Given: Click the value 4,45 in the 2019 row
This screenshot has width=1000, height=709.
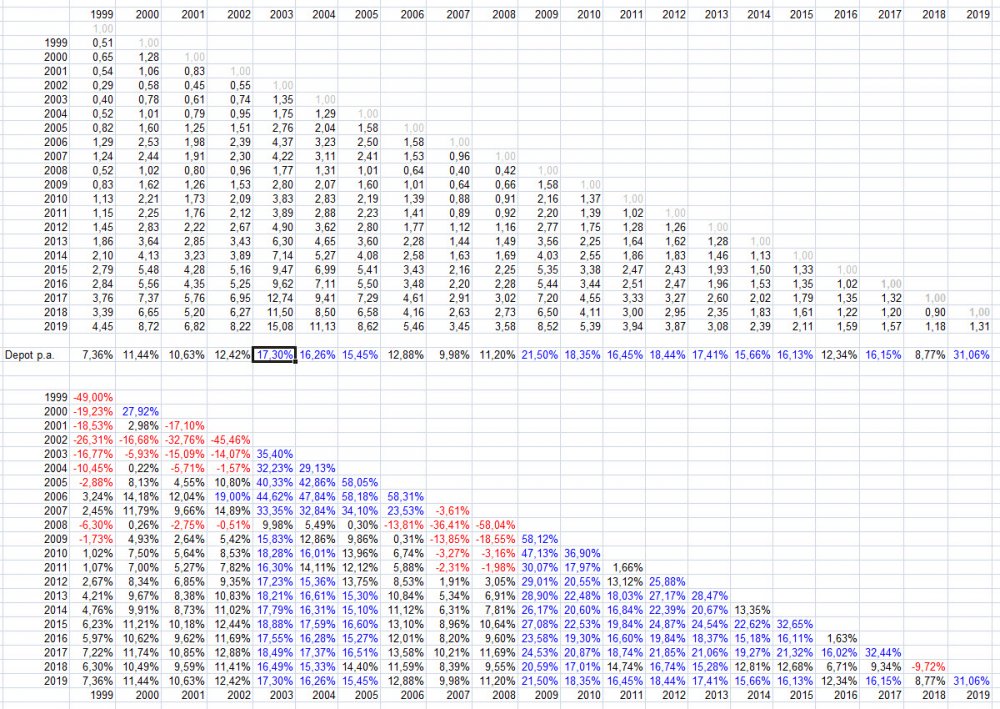Looking at the screenshot, I should coord(103,326).
